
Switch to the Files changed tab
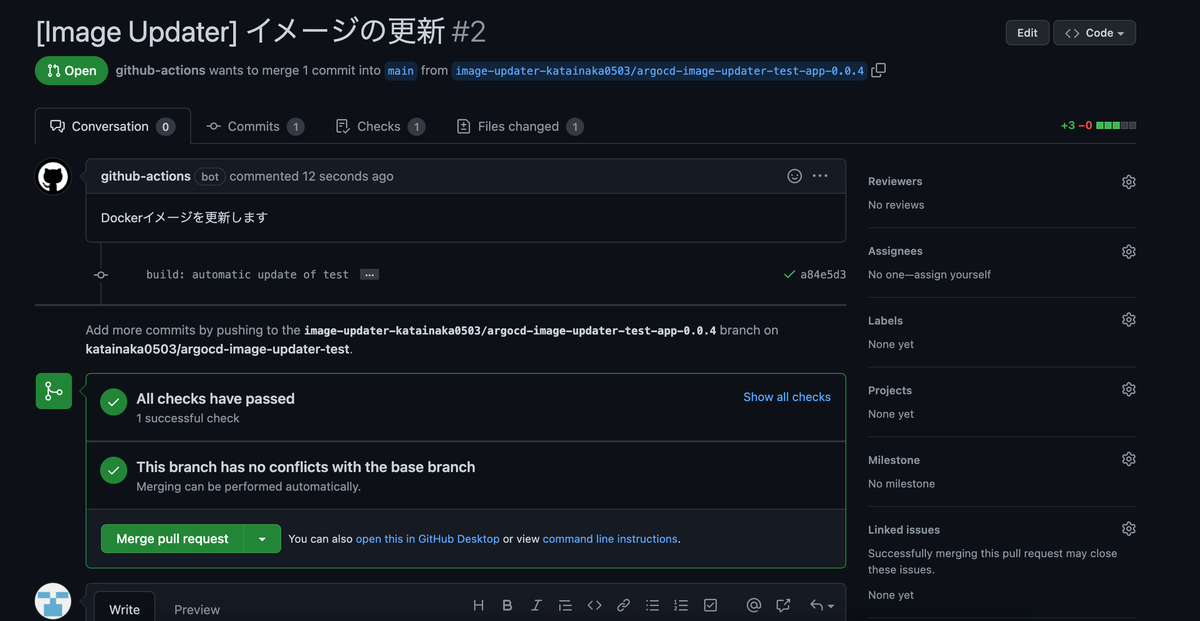pos(520,126)
